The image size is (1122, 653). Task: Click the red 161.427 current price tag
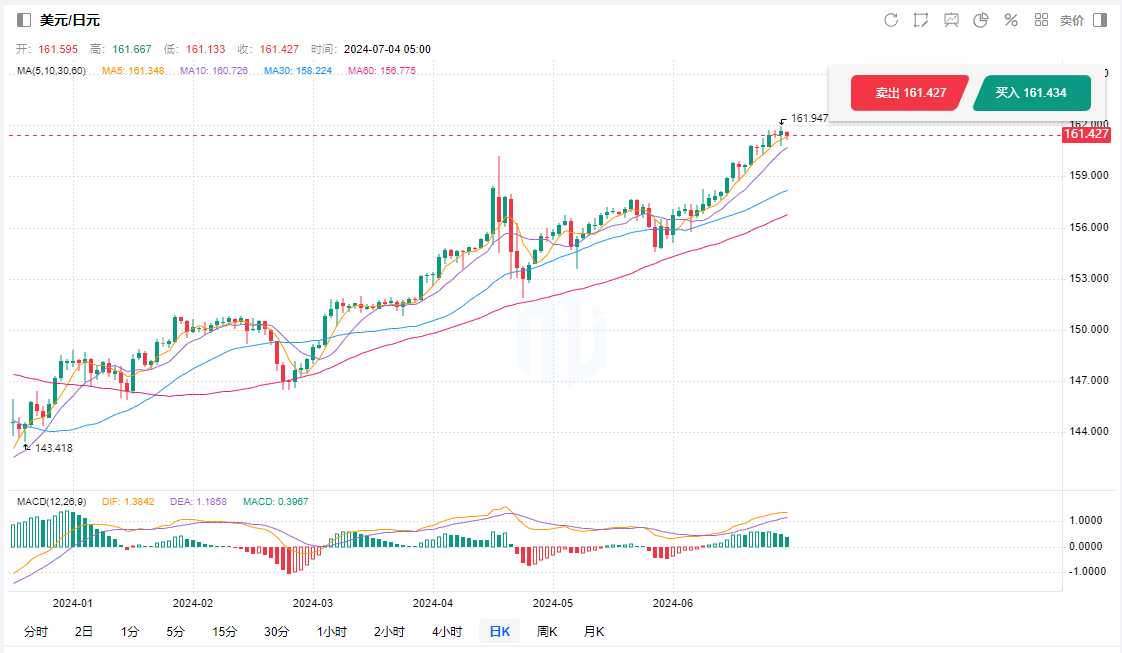(x=1085, y=134)
